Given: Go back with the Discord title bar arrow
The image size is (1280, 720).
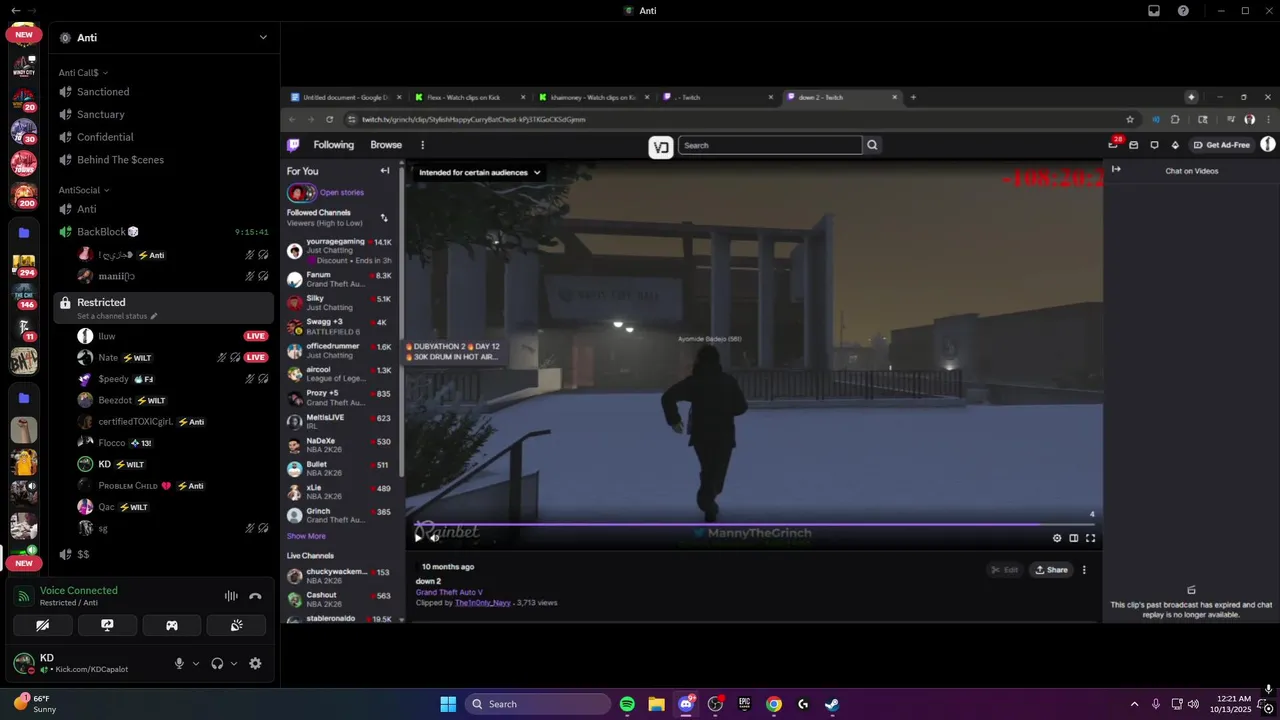Looking at the screenshot, I should (15, 11).
